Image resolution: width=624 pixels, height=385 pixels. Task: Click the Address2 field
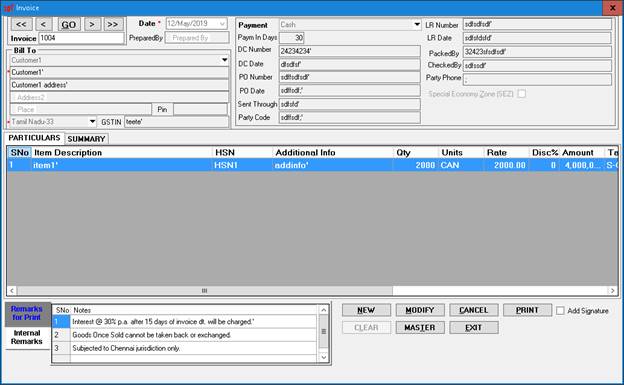tap(119, 97)
